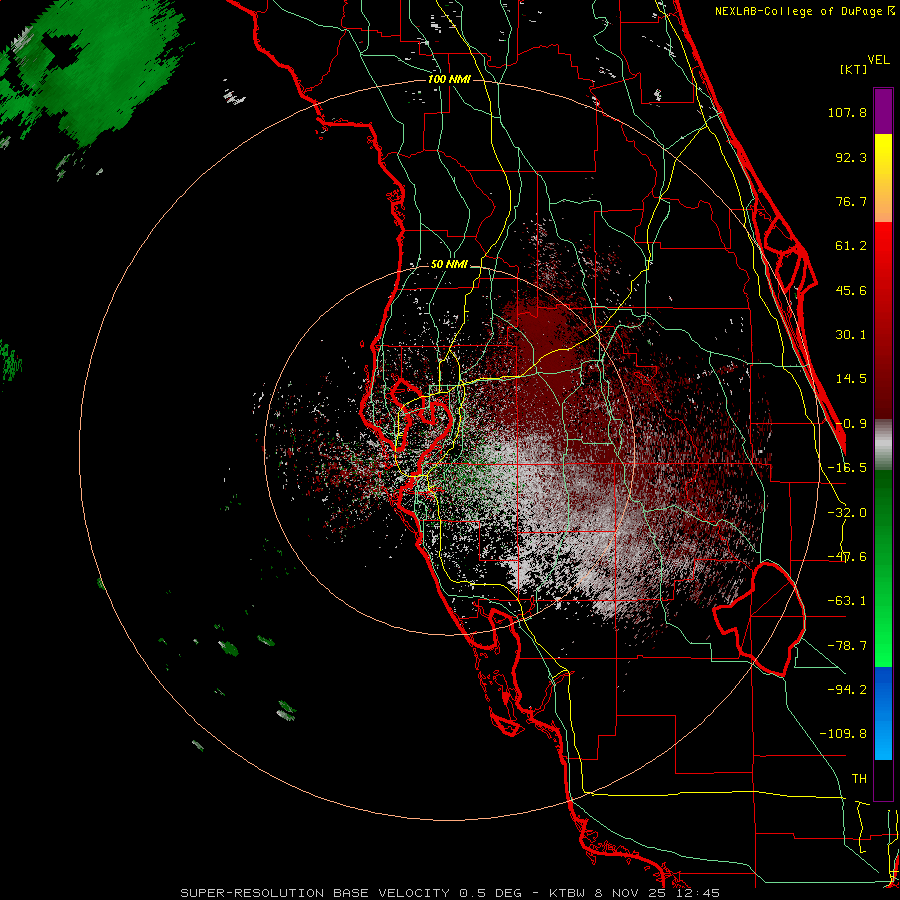Viewport: 900px width, 900px height.
Task: Click the -0.9 scale value
Action: click(851, 424)
